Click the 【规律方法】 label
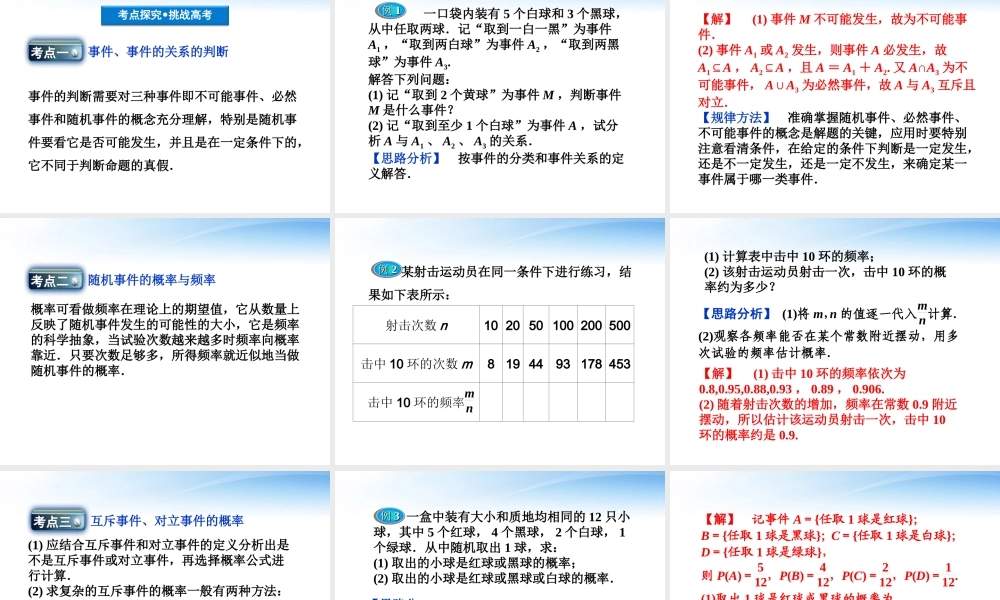Image resolution: width=1000 pixels, height=600 pixels. click(735, 117)
